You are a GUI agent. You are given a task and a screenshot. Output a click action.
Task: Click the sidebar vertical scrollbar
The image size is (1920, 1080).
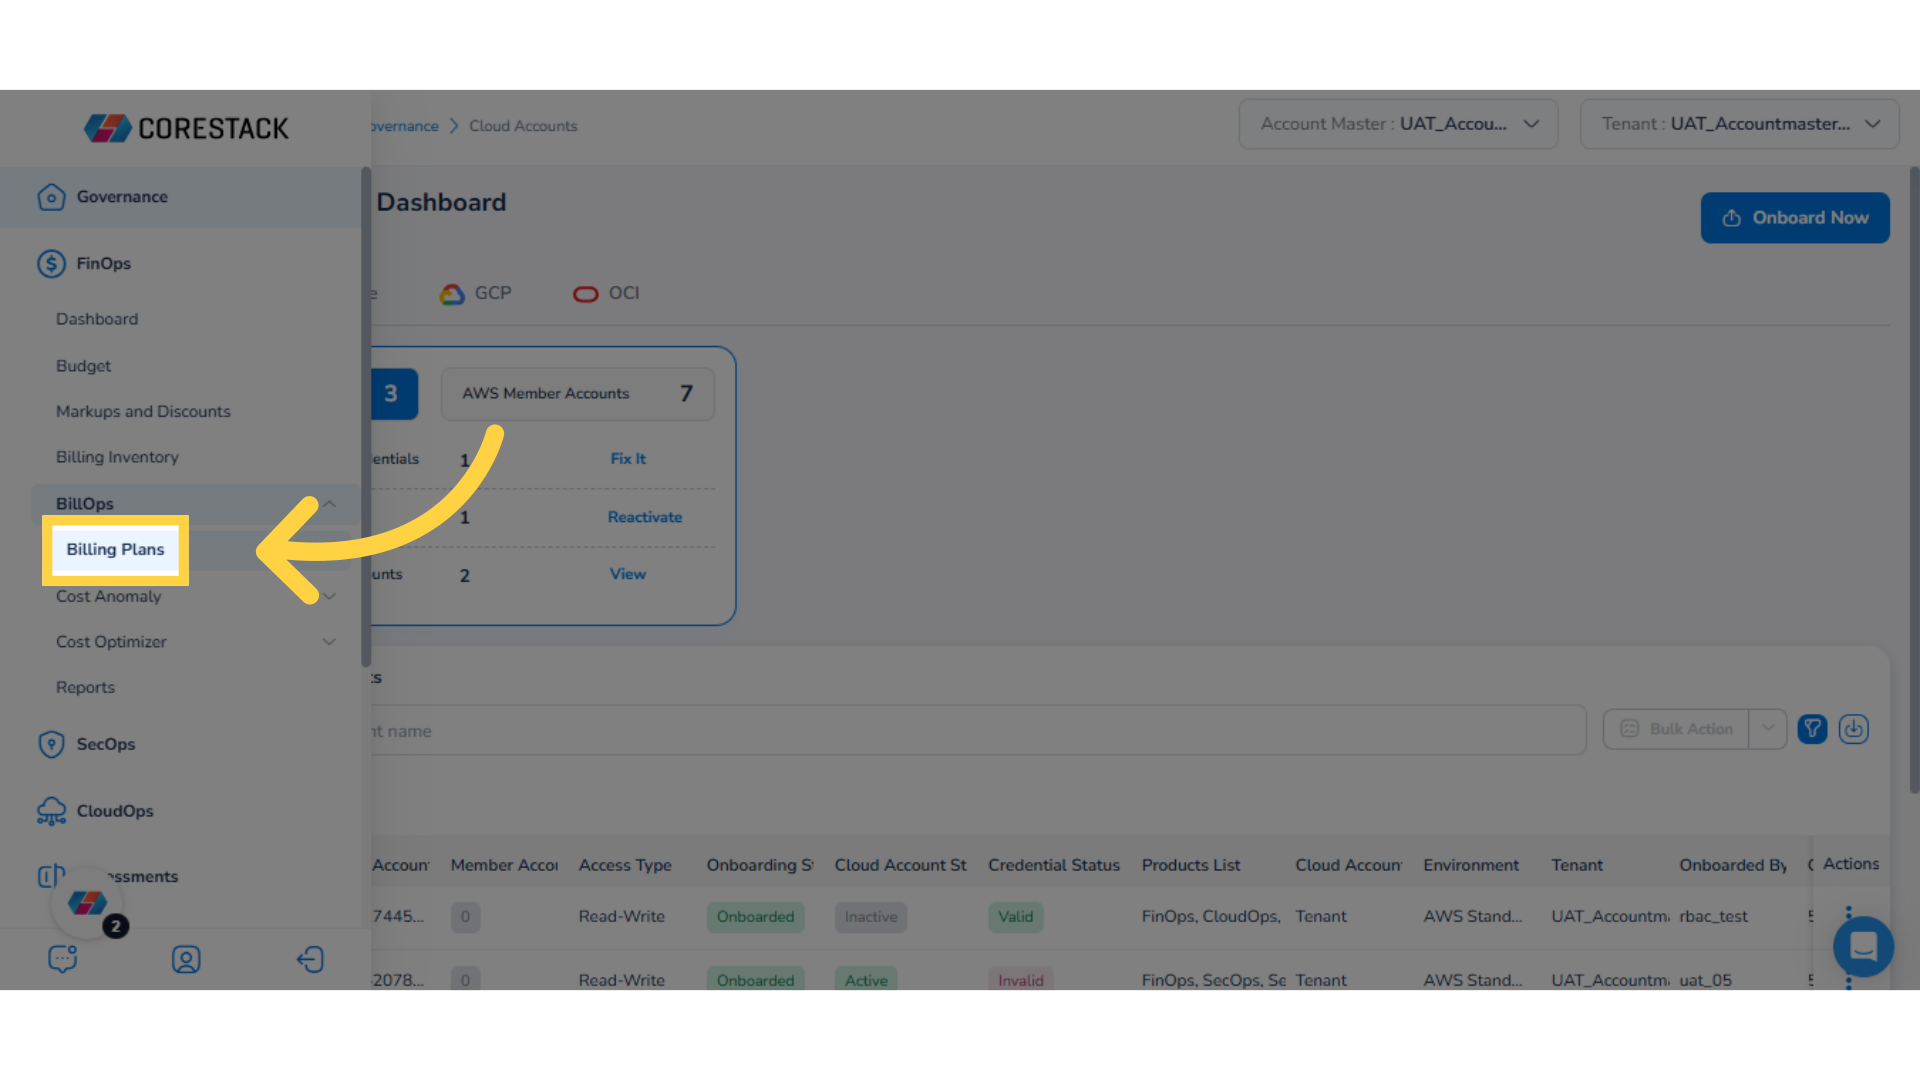pyautogui.click(x=366, y=417)
